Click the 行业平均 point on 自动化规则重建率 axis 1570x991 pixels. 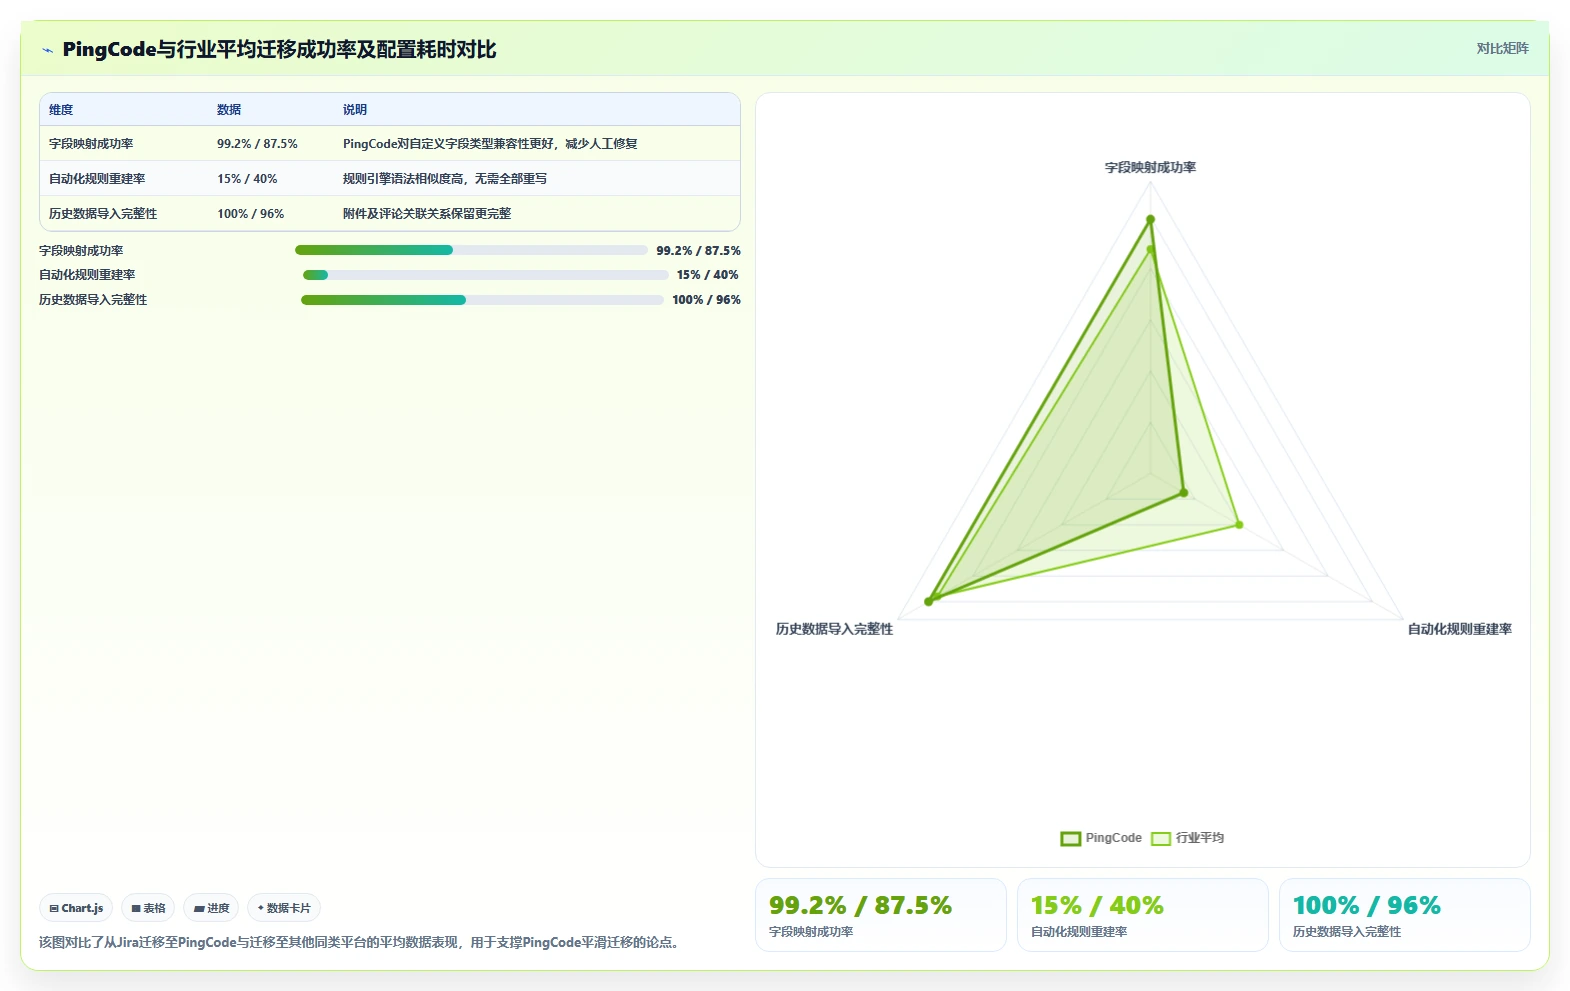click(1239, 524)
